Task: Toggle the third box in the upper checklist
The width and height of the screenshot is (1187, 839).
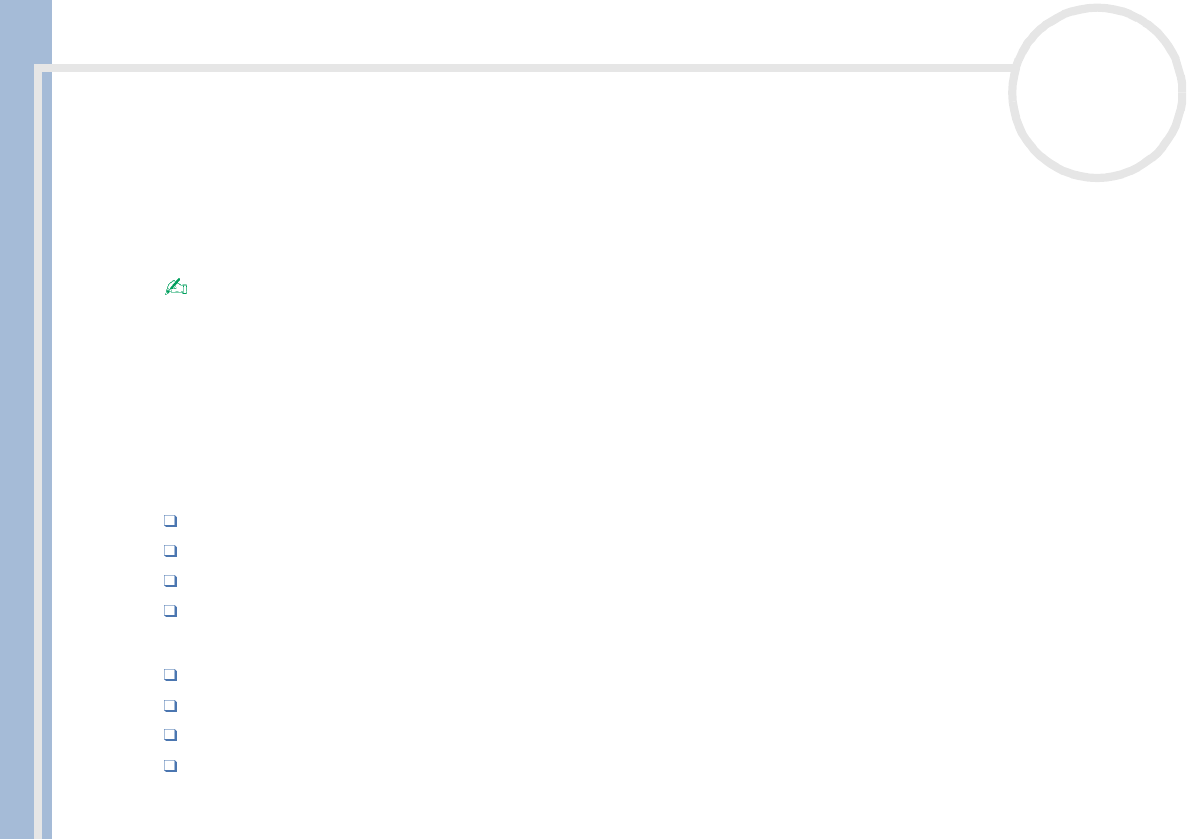Action: point(171,581)
